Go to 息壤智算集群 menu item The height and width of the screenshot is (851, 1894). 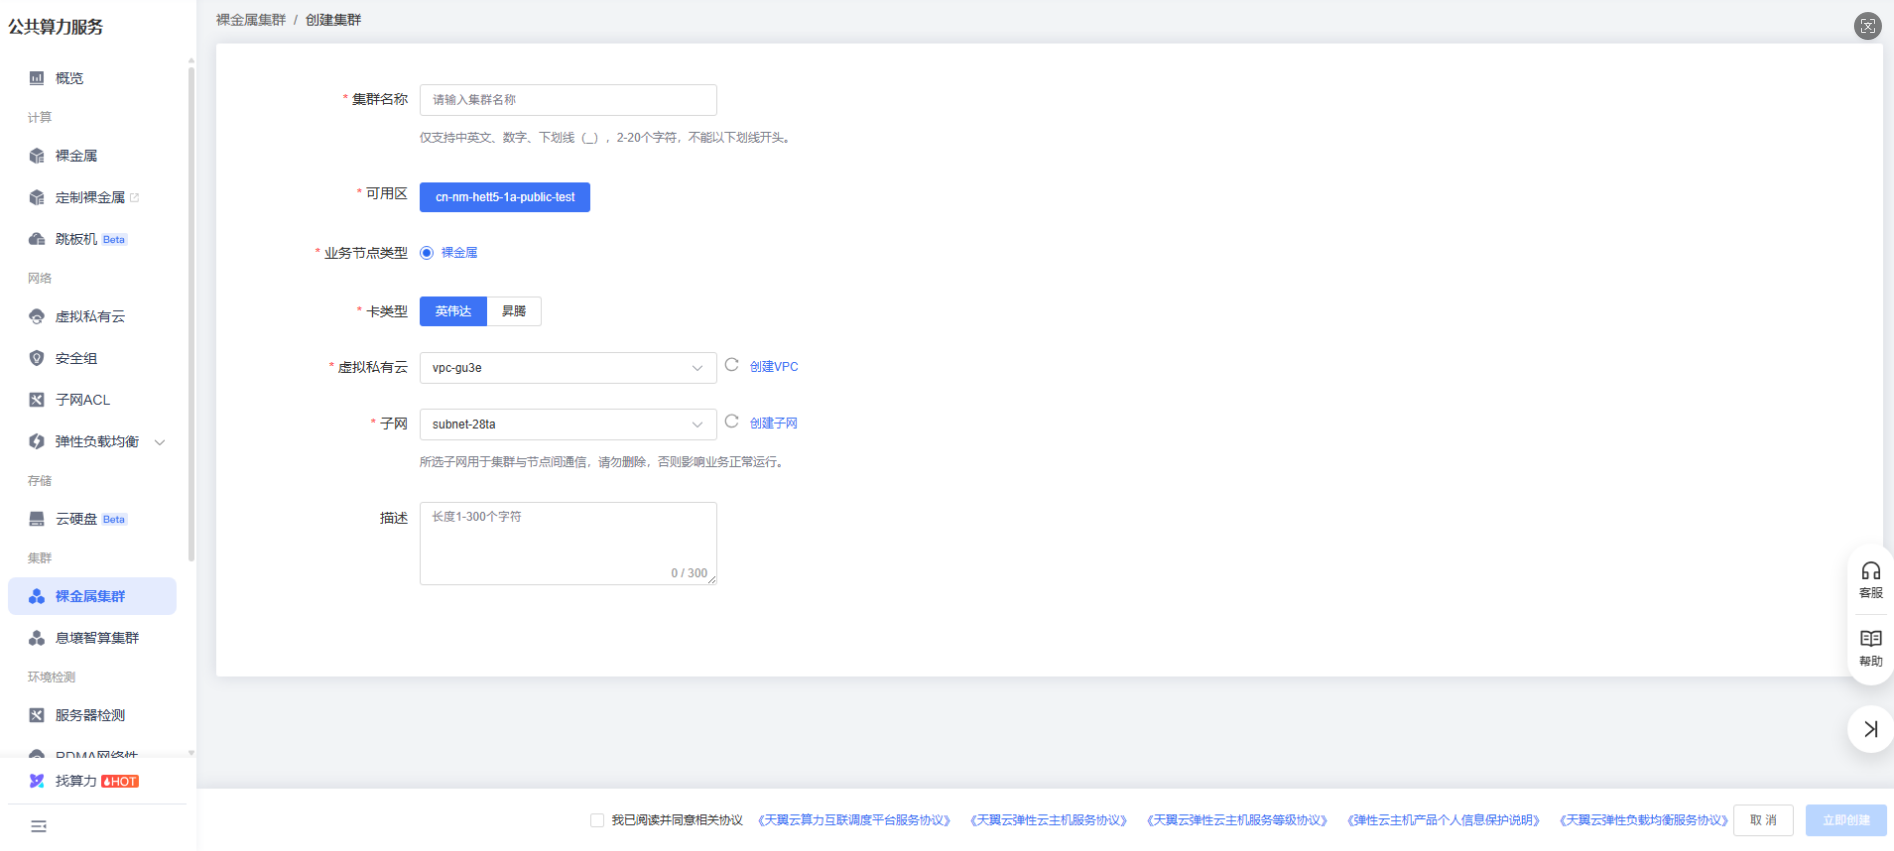point(97,638)
